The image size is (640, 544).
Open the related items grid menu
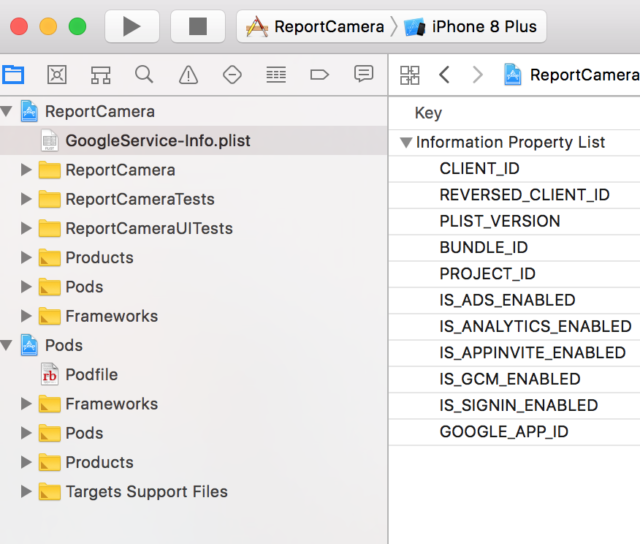coord(409,75)
